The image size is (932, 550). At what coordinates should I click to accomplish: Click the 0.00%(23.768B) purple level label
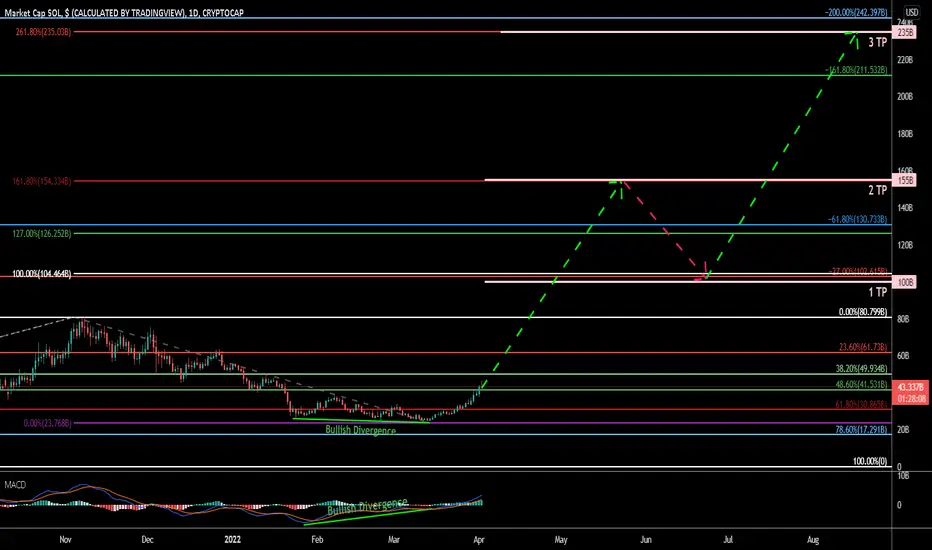[48, 423]
